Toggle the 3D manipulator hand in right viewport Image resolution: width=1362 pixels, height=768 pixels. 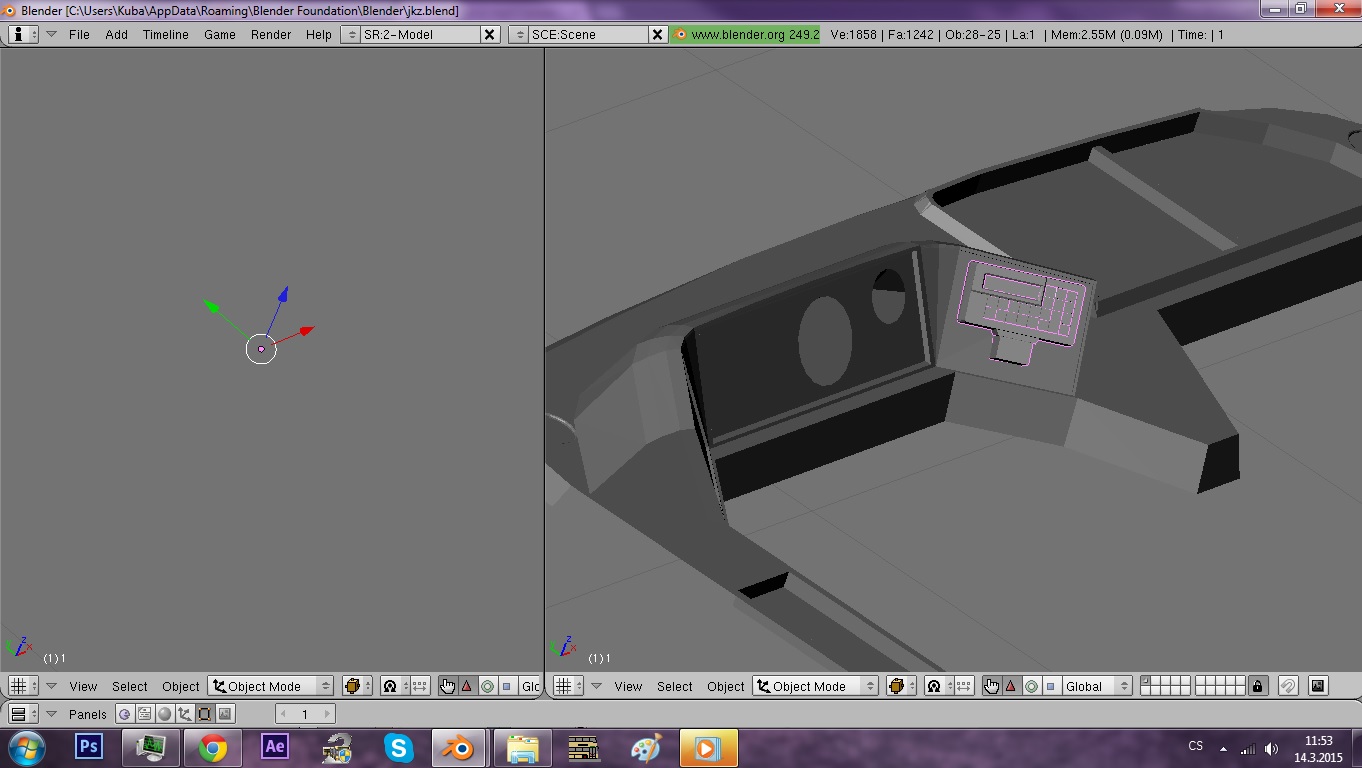[991, 686]
